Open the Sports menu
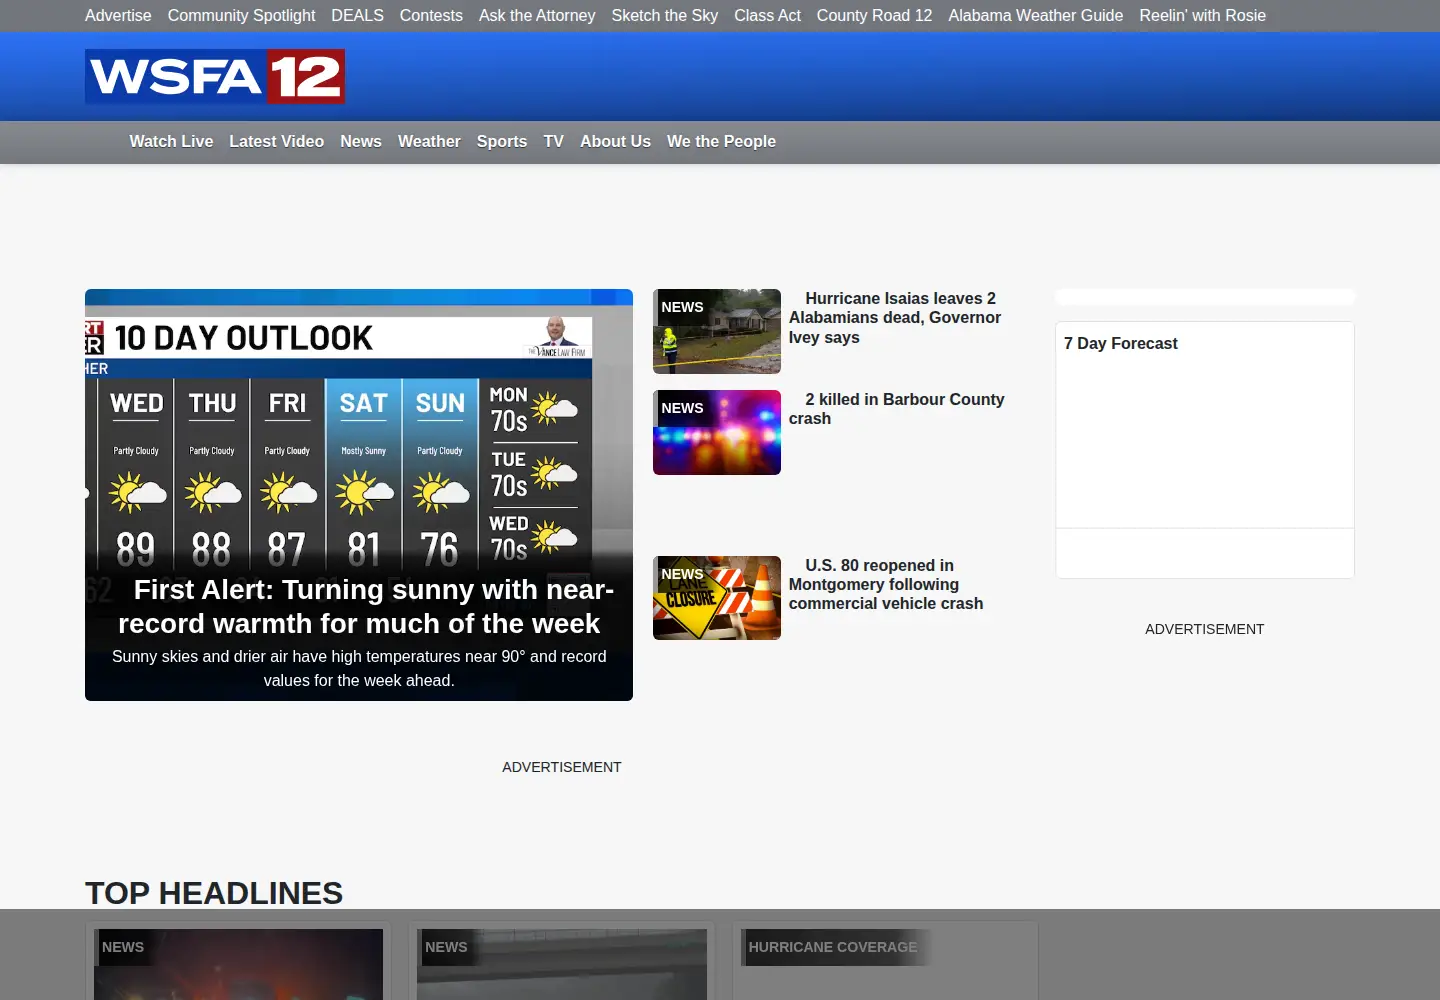 [x=502, y=142]
